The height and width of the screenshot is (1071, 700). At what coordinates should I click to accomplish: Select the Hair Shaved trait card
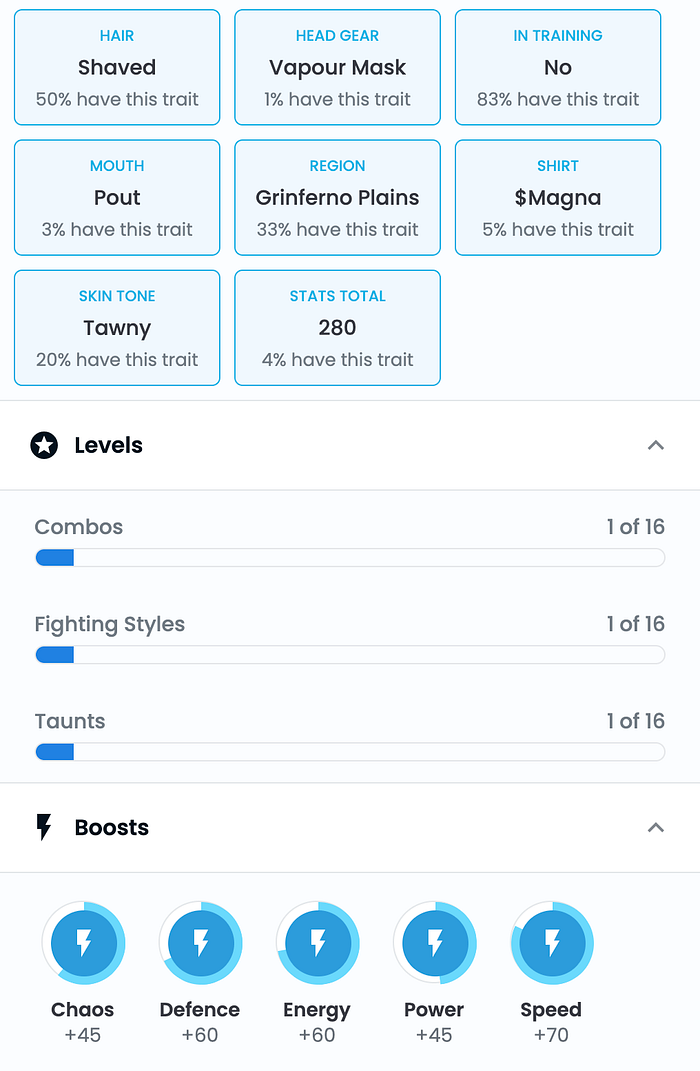tap(117, 68)
